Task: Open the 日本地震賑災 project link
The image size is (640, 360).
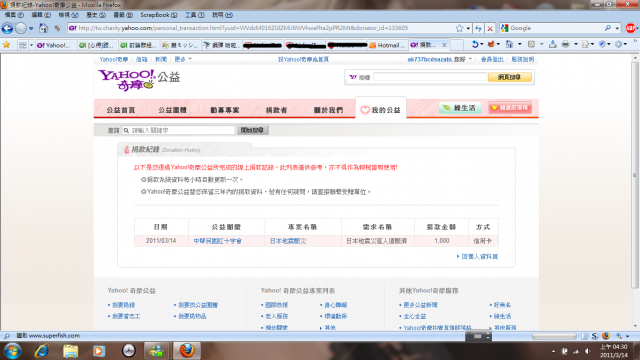Action: pos(288,241)
